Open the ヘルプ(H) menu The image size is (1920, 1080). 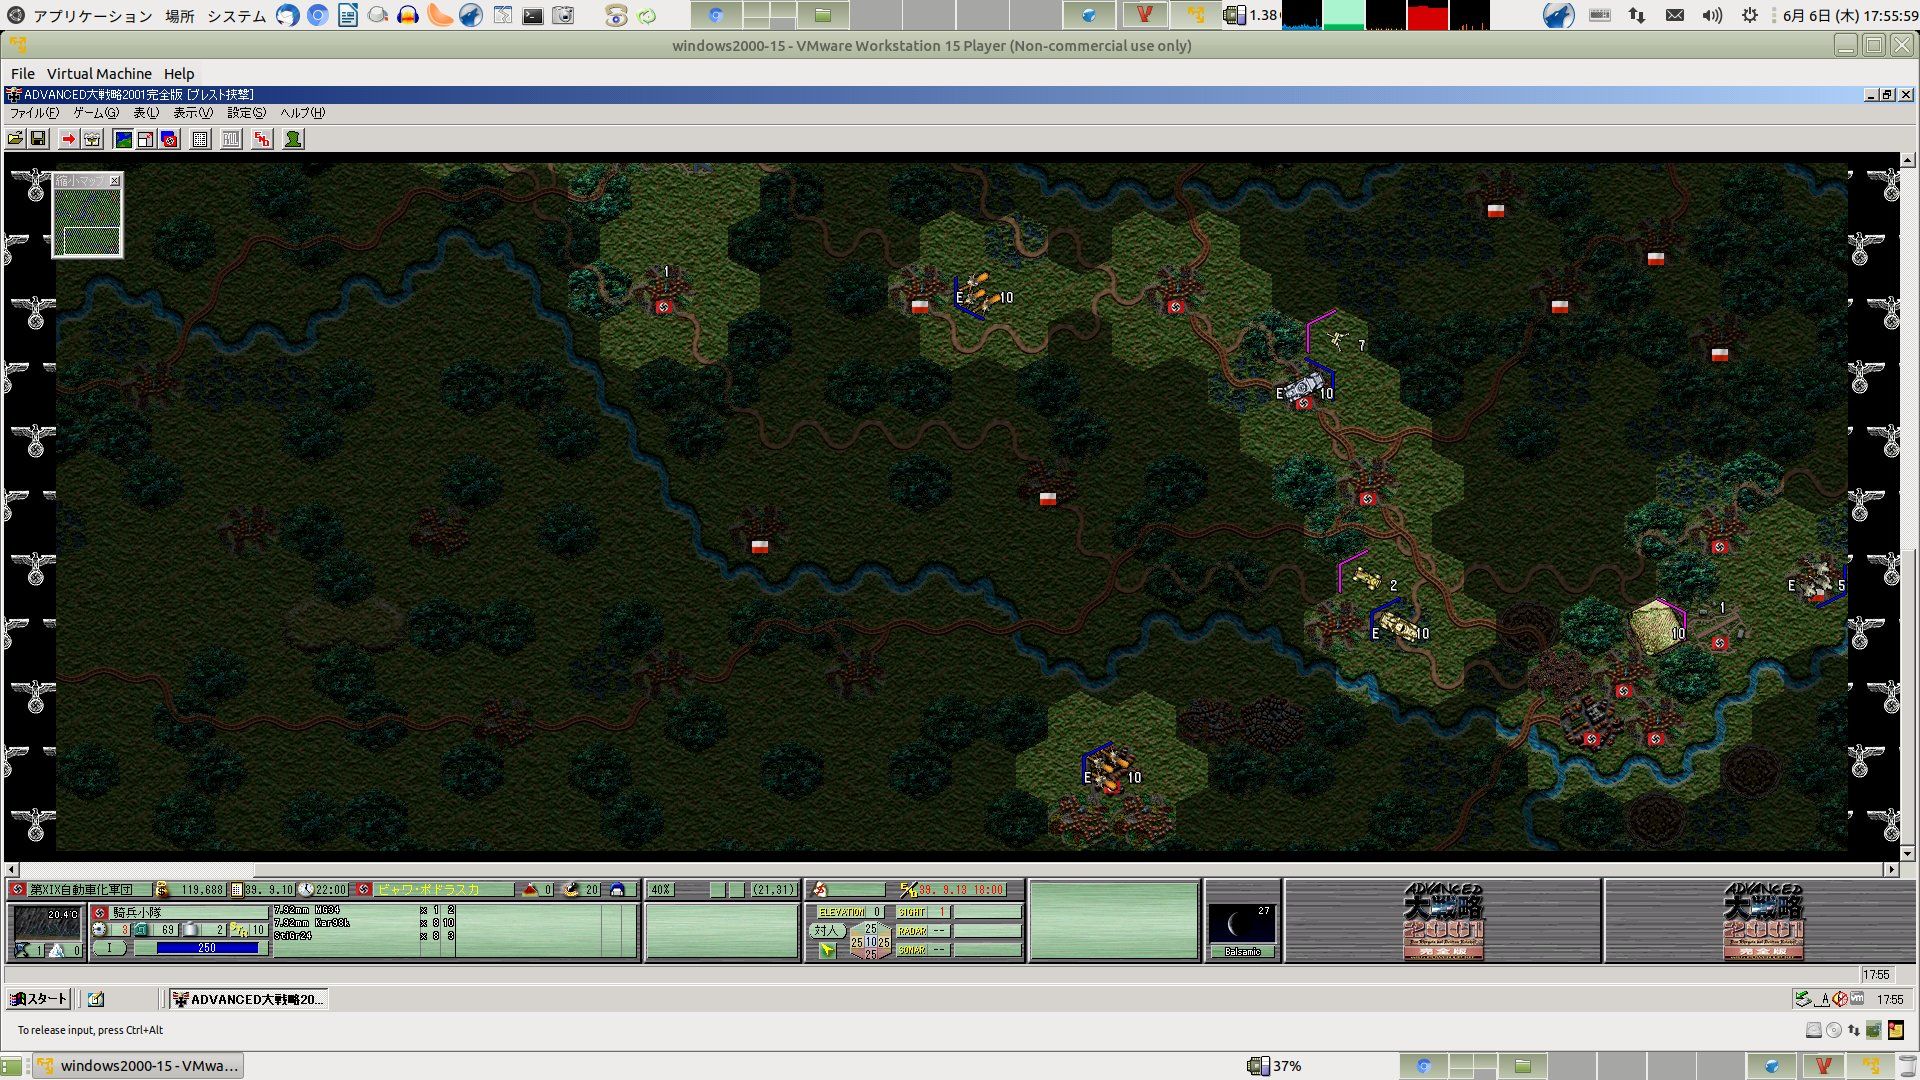[302, 113]
